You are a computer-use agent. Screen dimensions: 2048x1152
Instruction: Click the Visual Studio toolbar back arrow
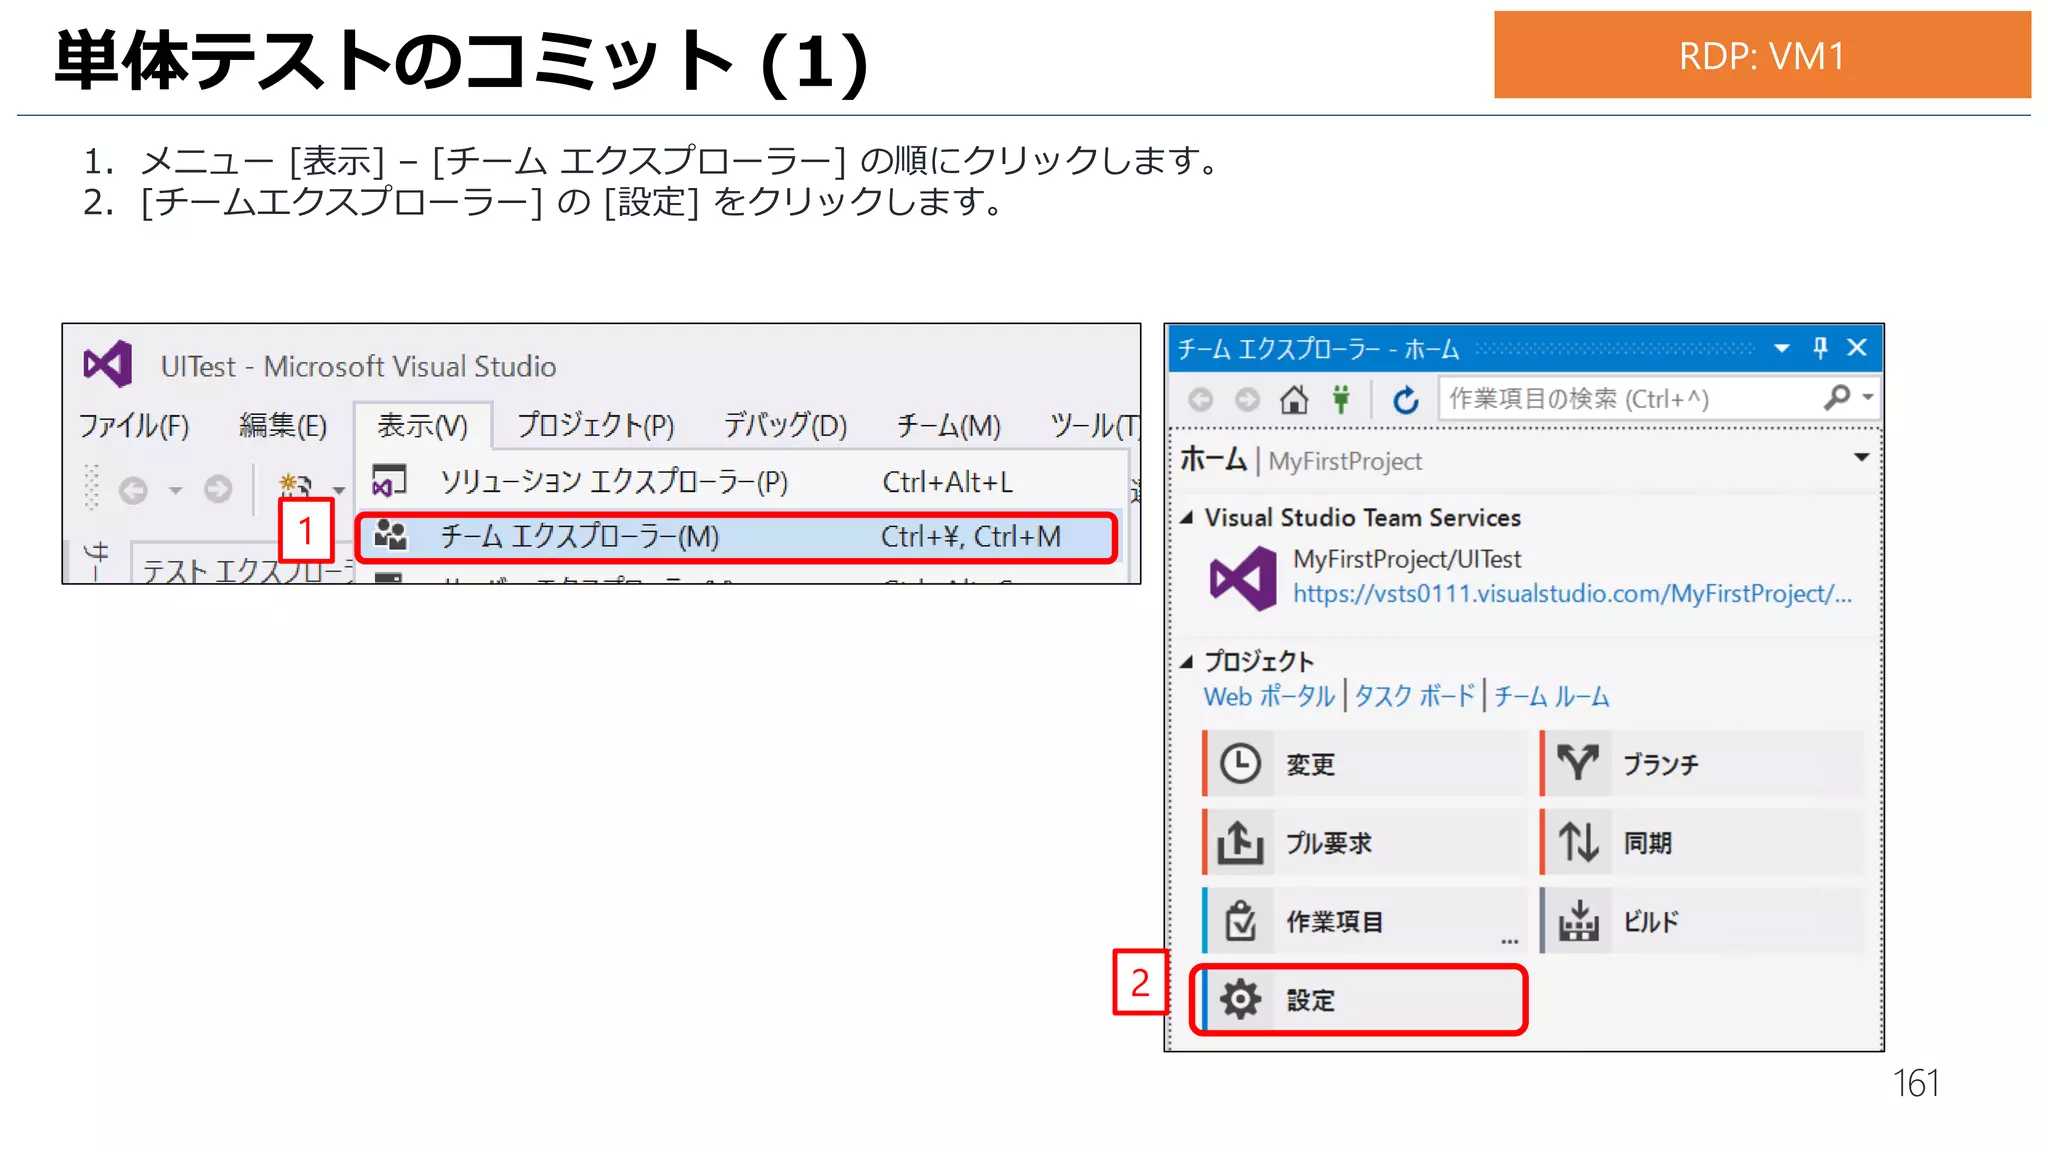133,489
